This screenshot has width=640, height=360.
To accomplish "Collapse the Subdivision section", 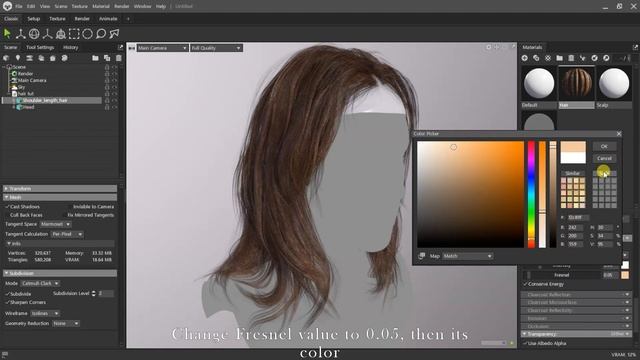I will [x=60, y=273].
